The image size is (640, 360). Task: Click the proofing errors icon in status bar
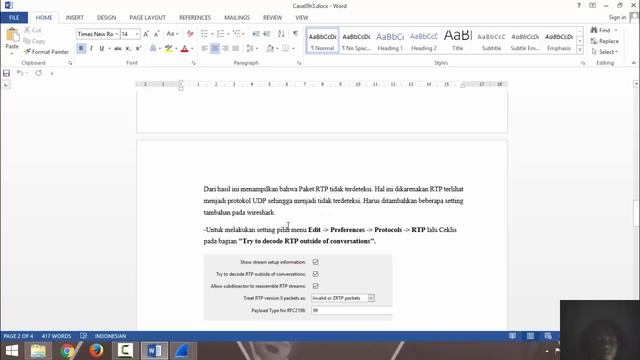(x=84, y=336)
